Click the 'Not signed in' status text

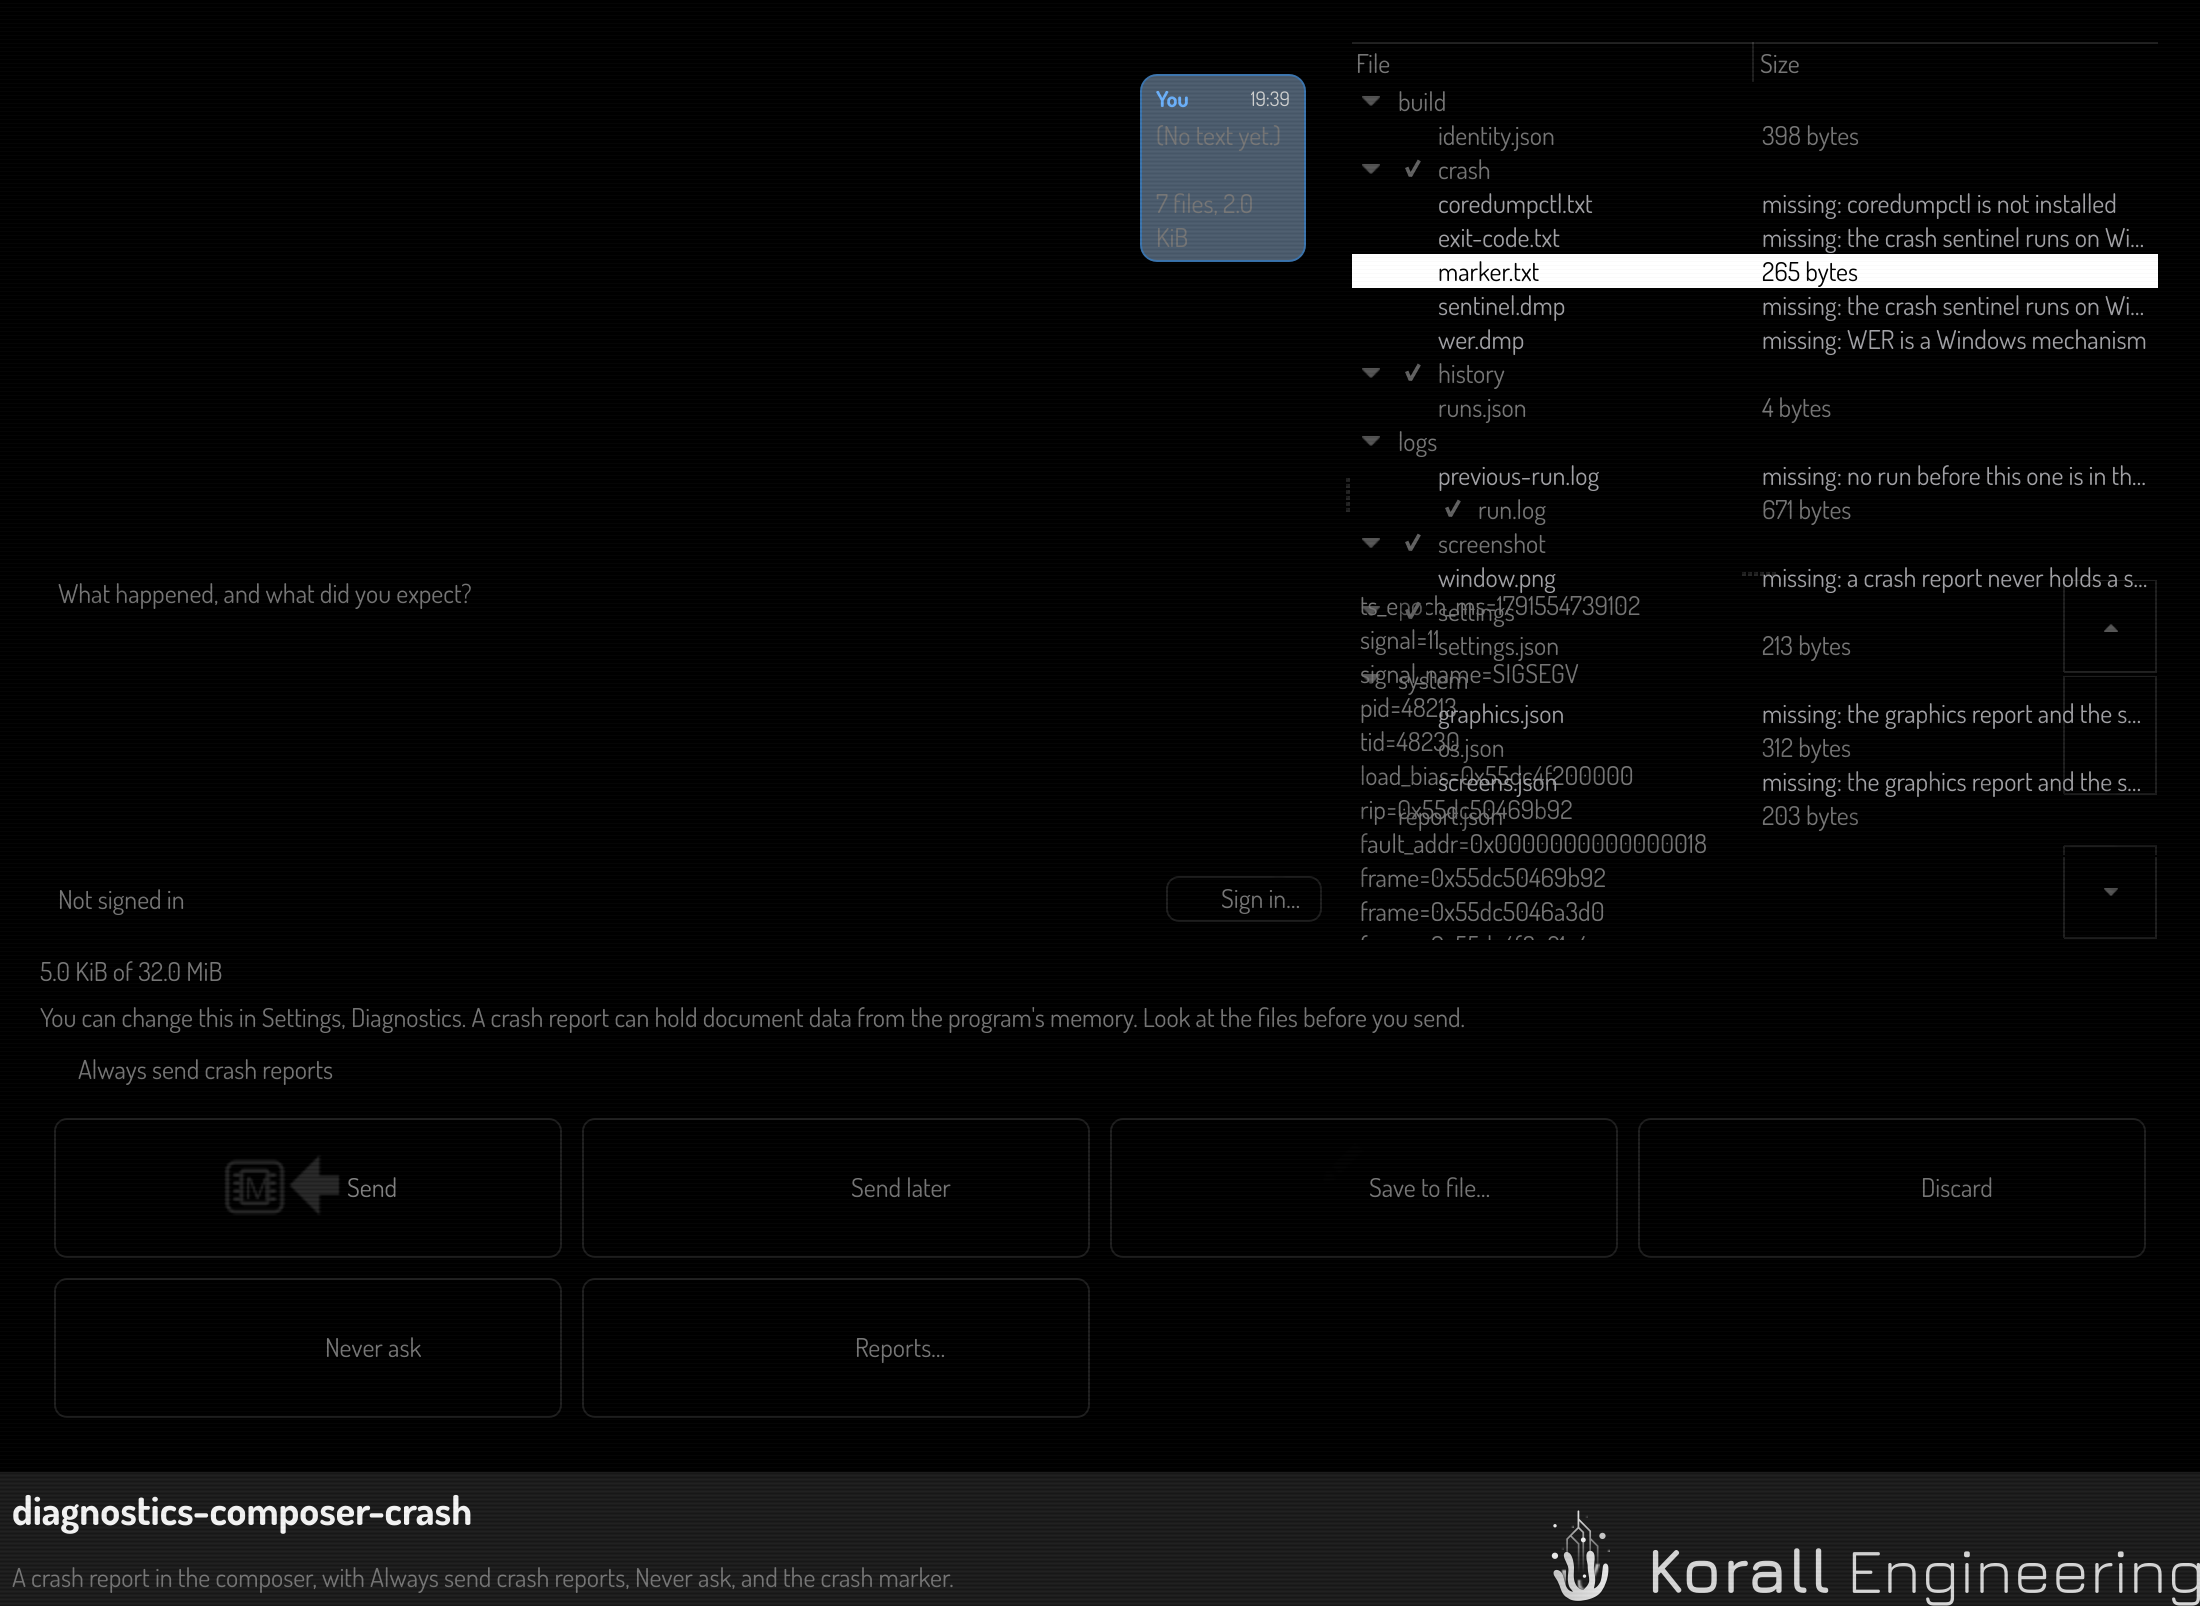point(121,900)
